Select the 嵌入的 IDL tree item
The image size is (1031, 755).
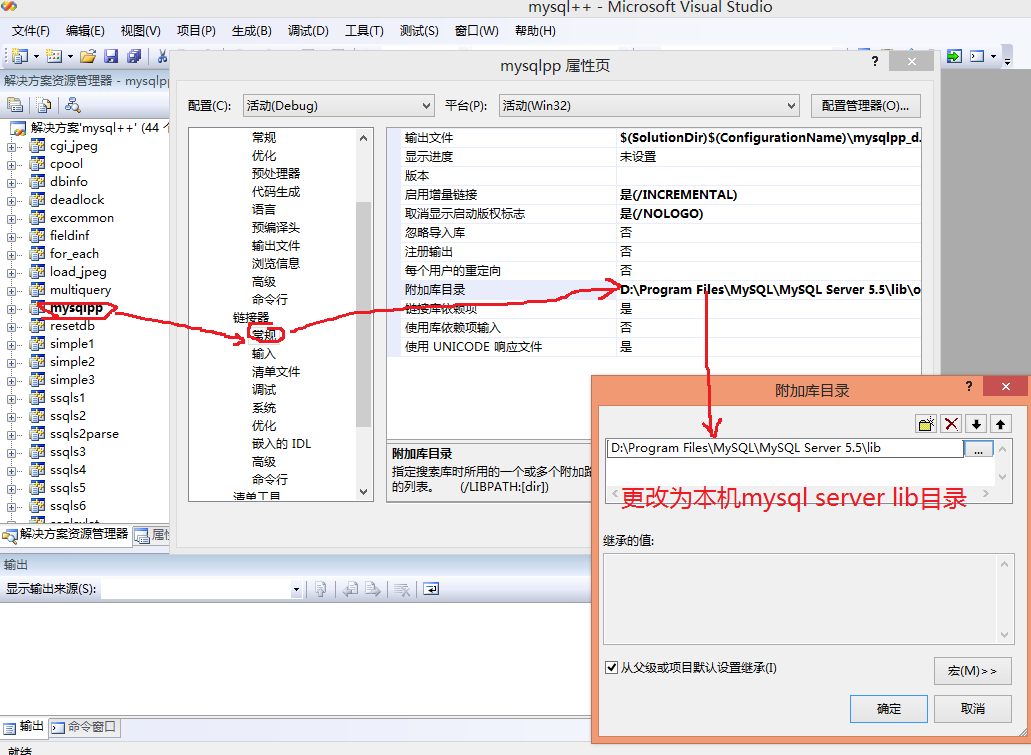click(x=281, y=444)
